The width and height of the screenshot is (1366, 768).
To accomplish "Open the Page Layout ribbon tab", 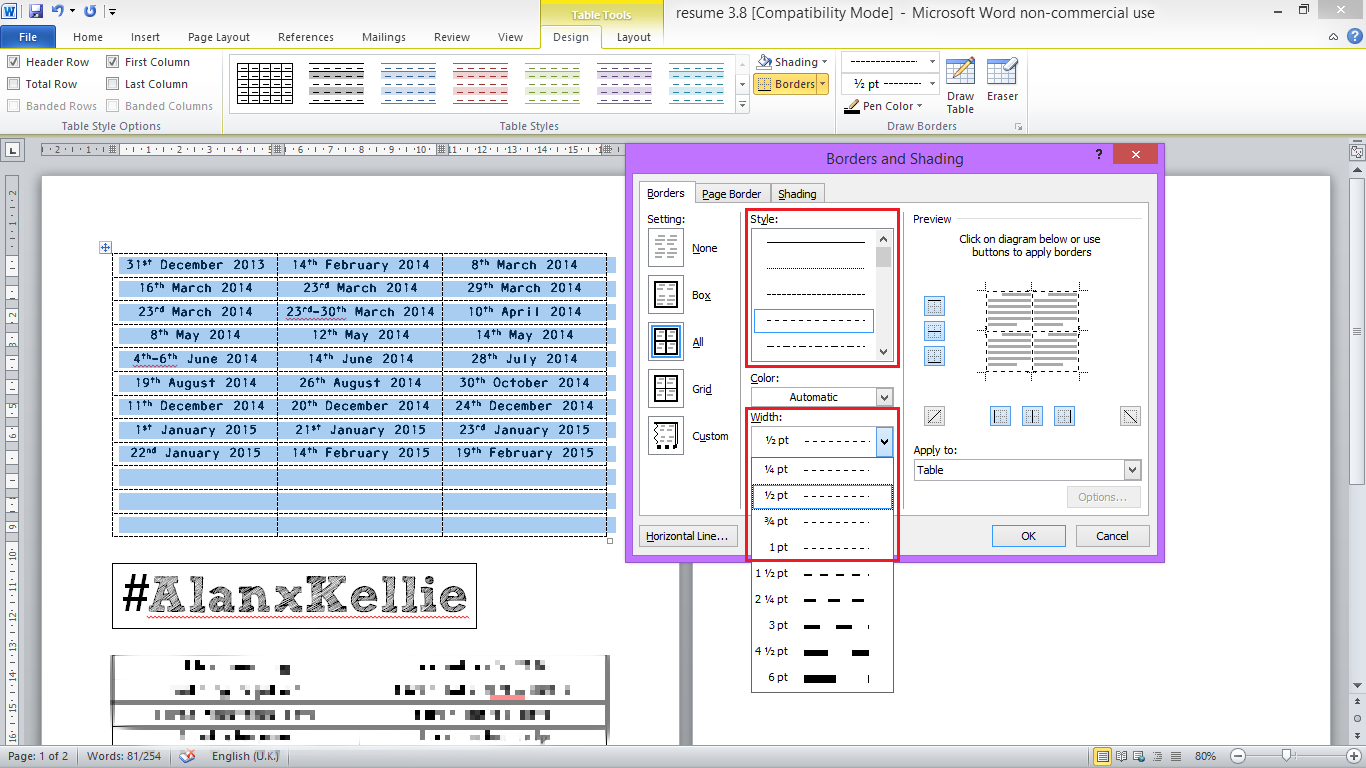I will pyautogui.click(x=219, y=37).
